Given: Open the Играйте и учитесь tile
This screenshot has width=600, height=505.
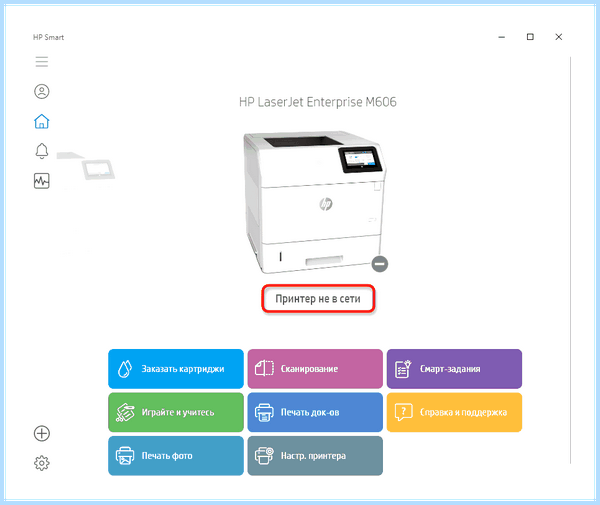Looking at the screenshot, I should pyautogui.click(x=176, y=412).
